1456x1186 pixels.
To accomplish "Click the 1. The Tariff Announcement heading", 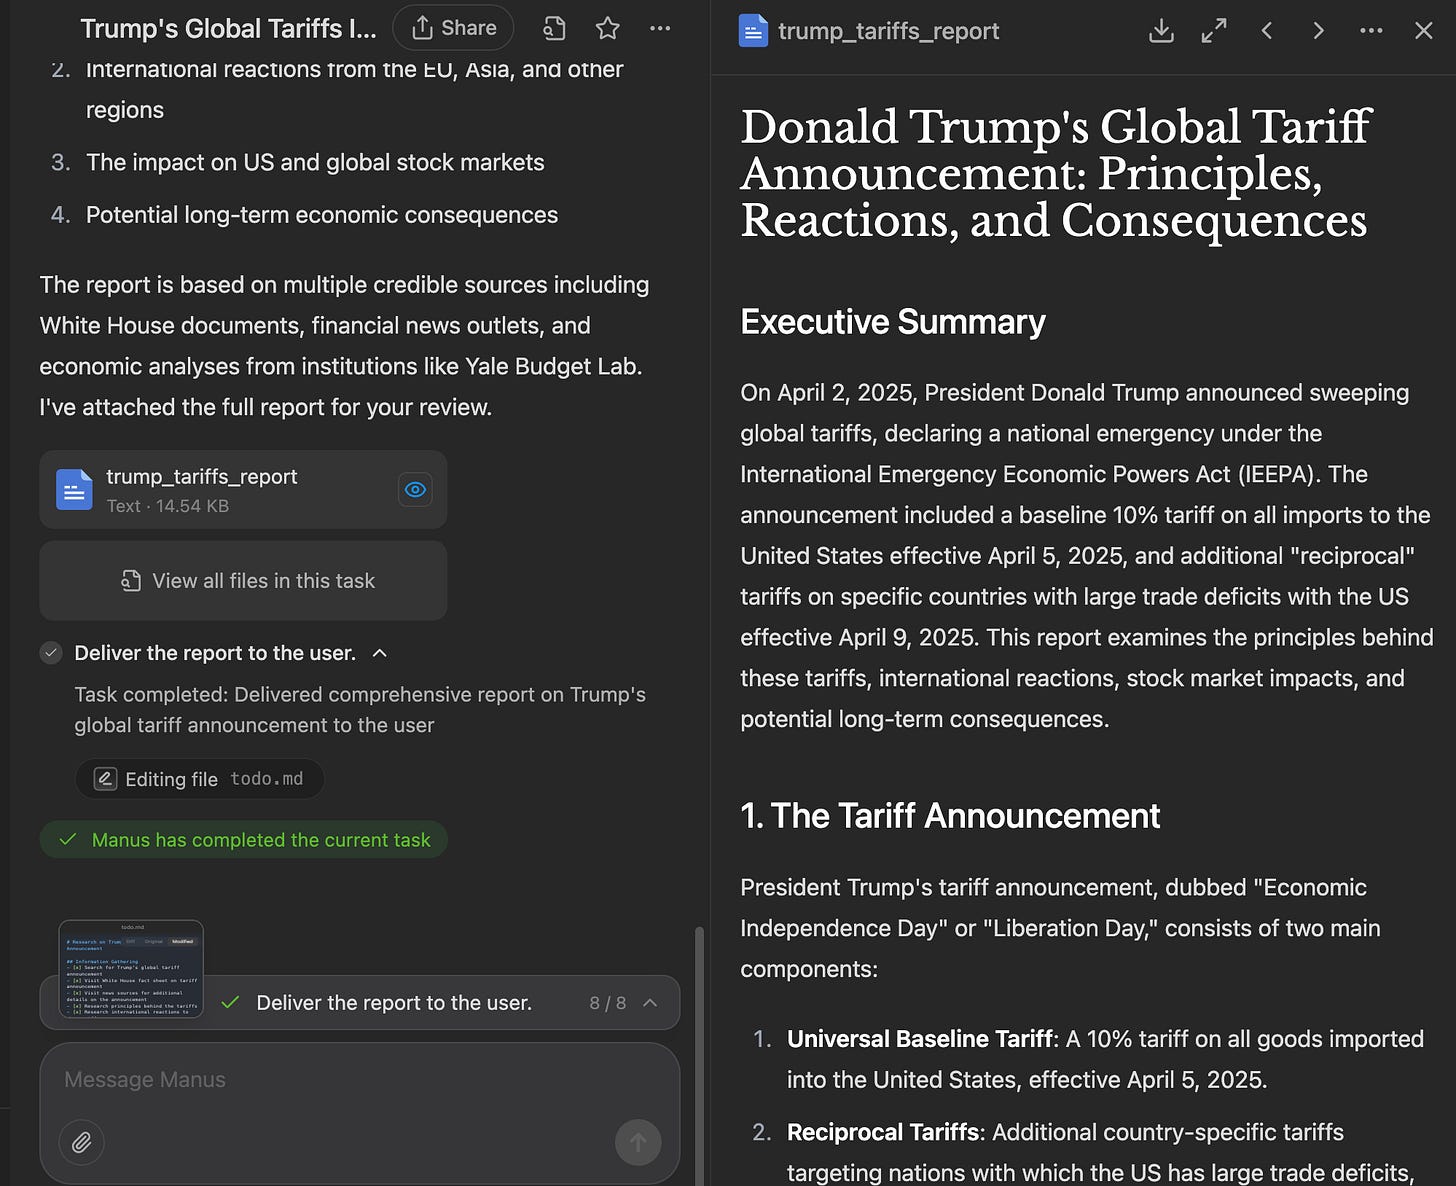I will pyautogui.click(x=950, y=816).
